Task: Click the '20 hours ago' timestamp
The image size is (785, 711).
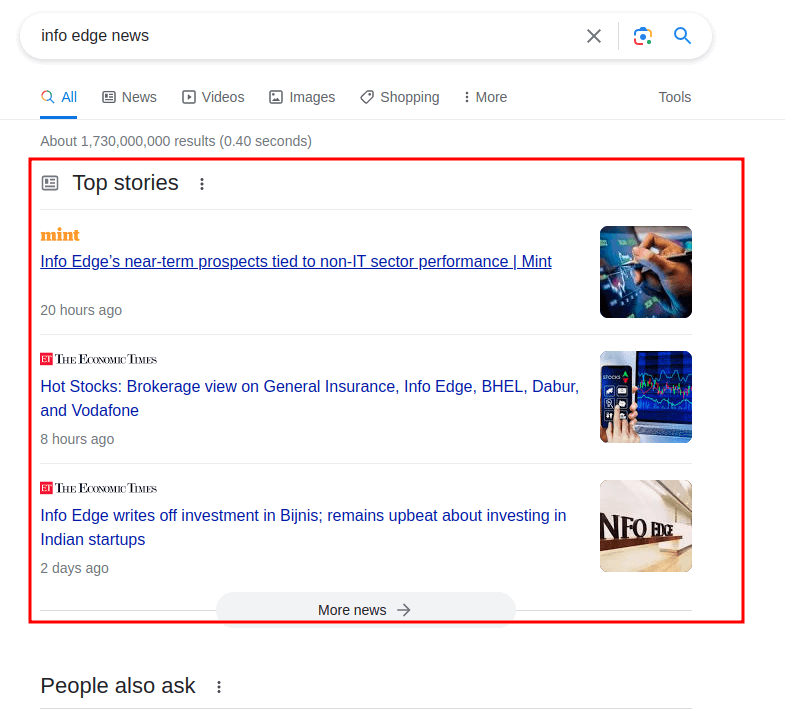Action: click(x=81, y=310)
